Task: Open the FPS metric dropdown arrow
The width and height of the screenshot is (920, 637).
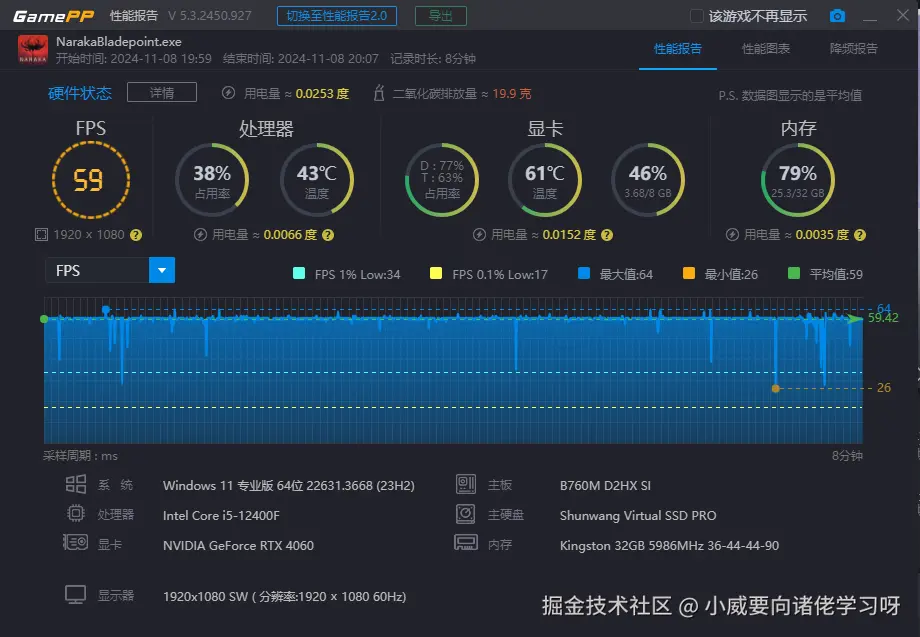Action: 162,270
